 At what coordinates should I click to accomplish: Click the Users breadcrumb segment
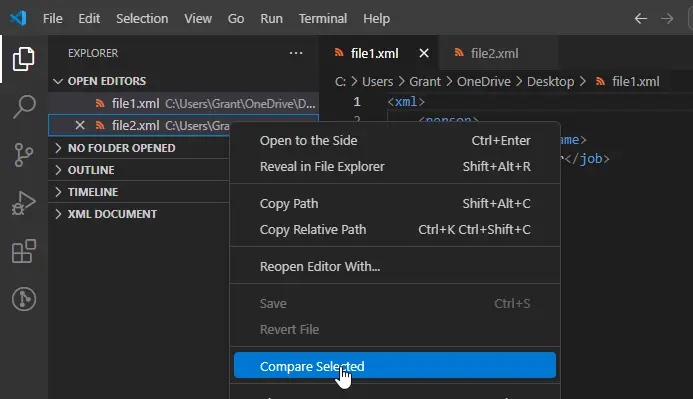[x=377, y=82]
